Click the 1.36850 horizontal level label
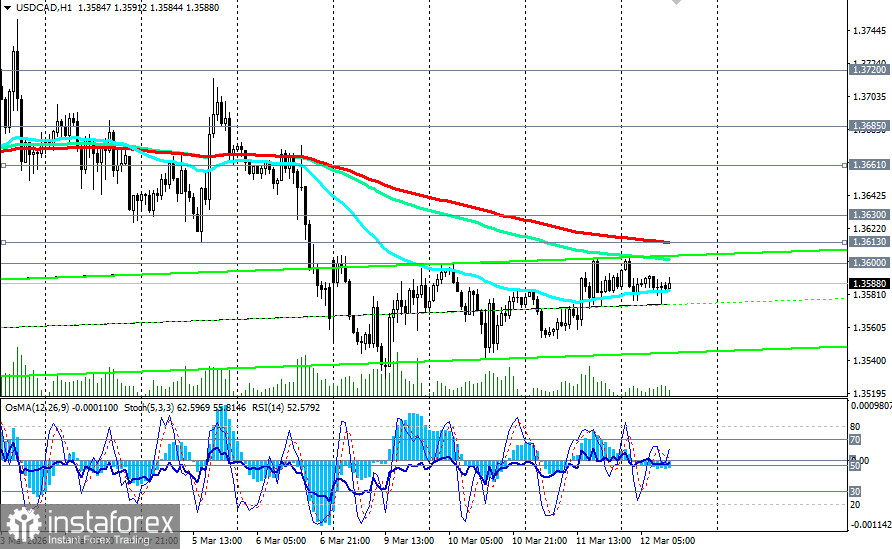The height and width of the screenshot is (549, 892). [869, 125]
